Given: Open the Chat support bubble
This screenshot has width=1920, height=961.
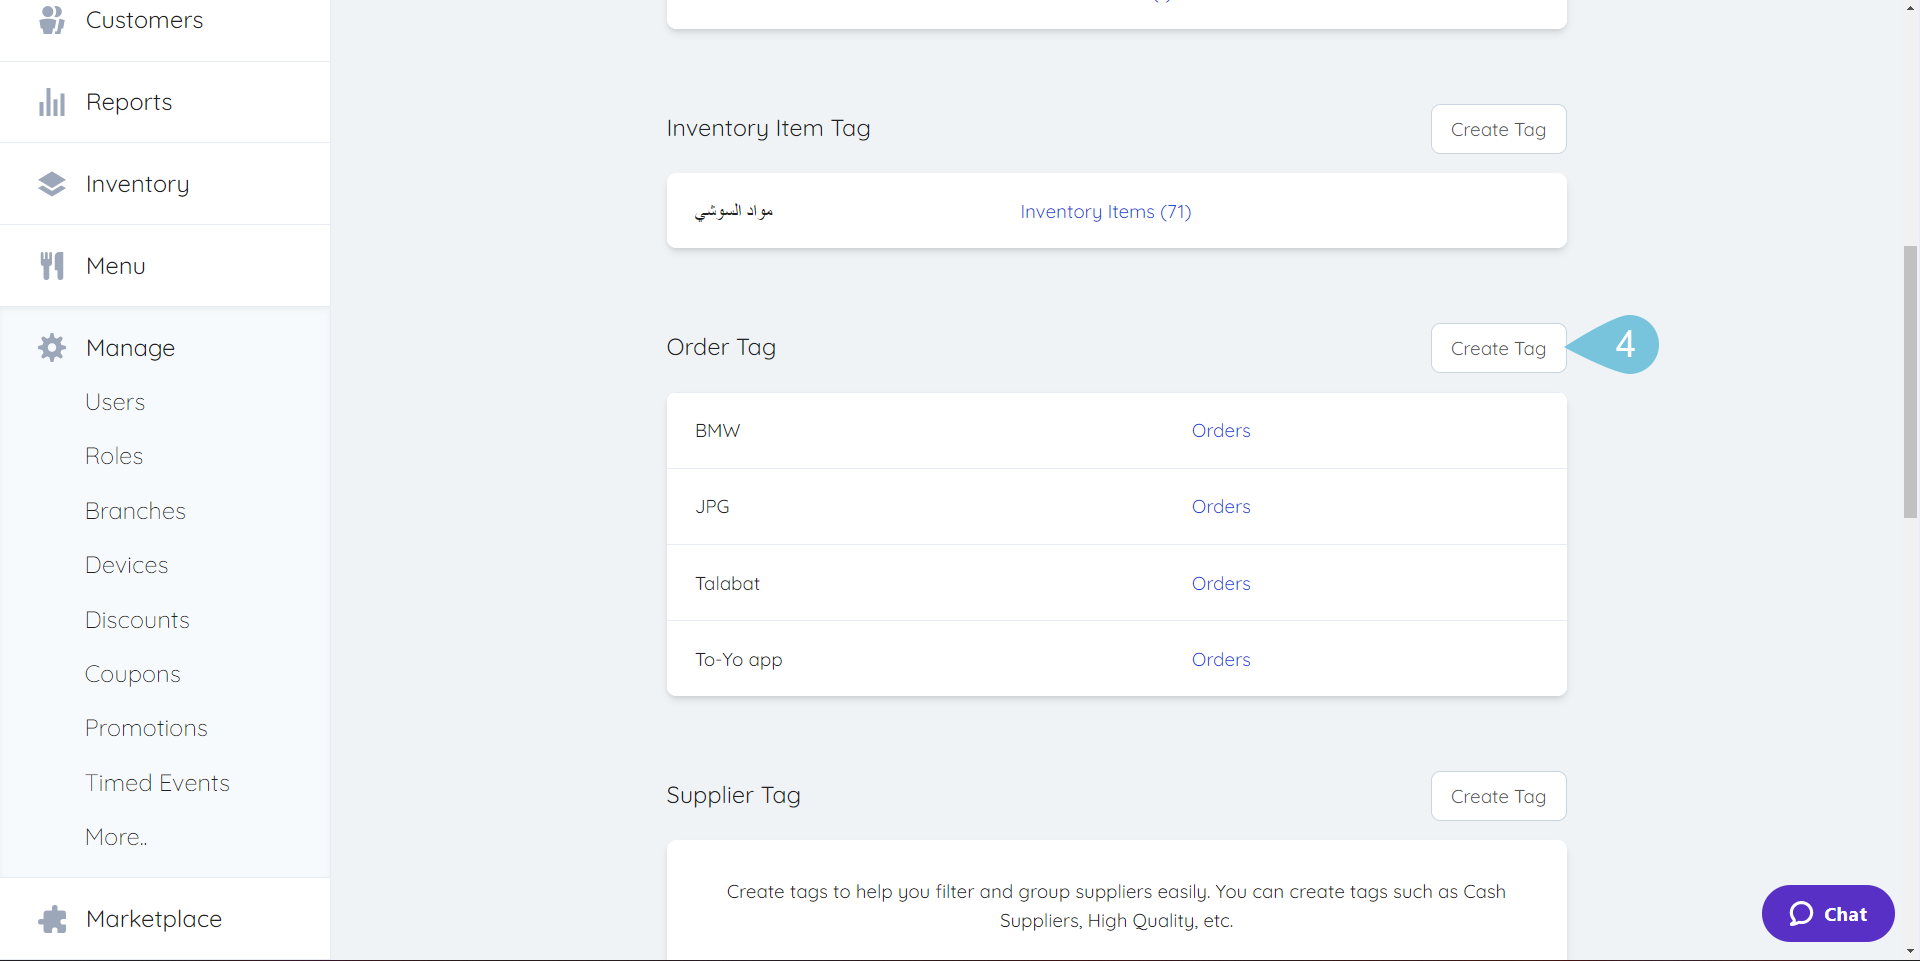Looking at the screenshot, I should [1827, 913].
